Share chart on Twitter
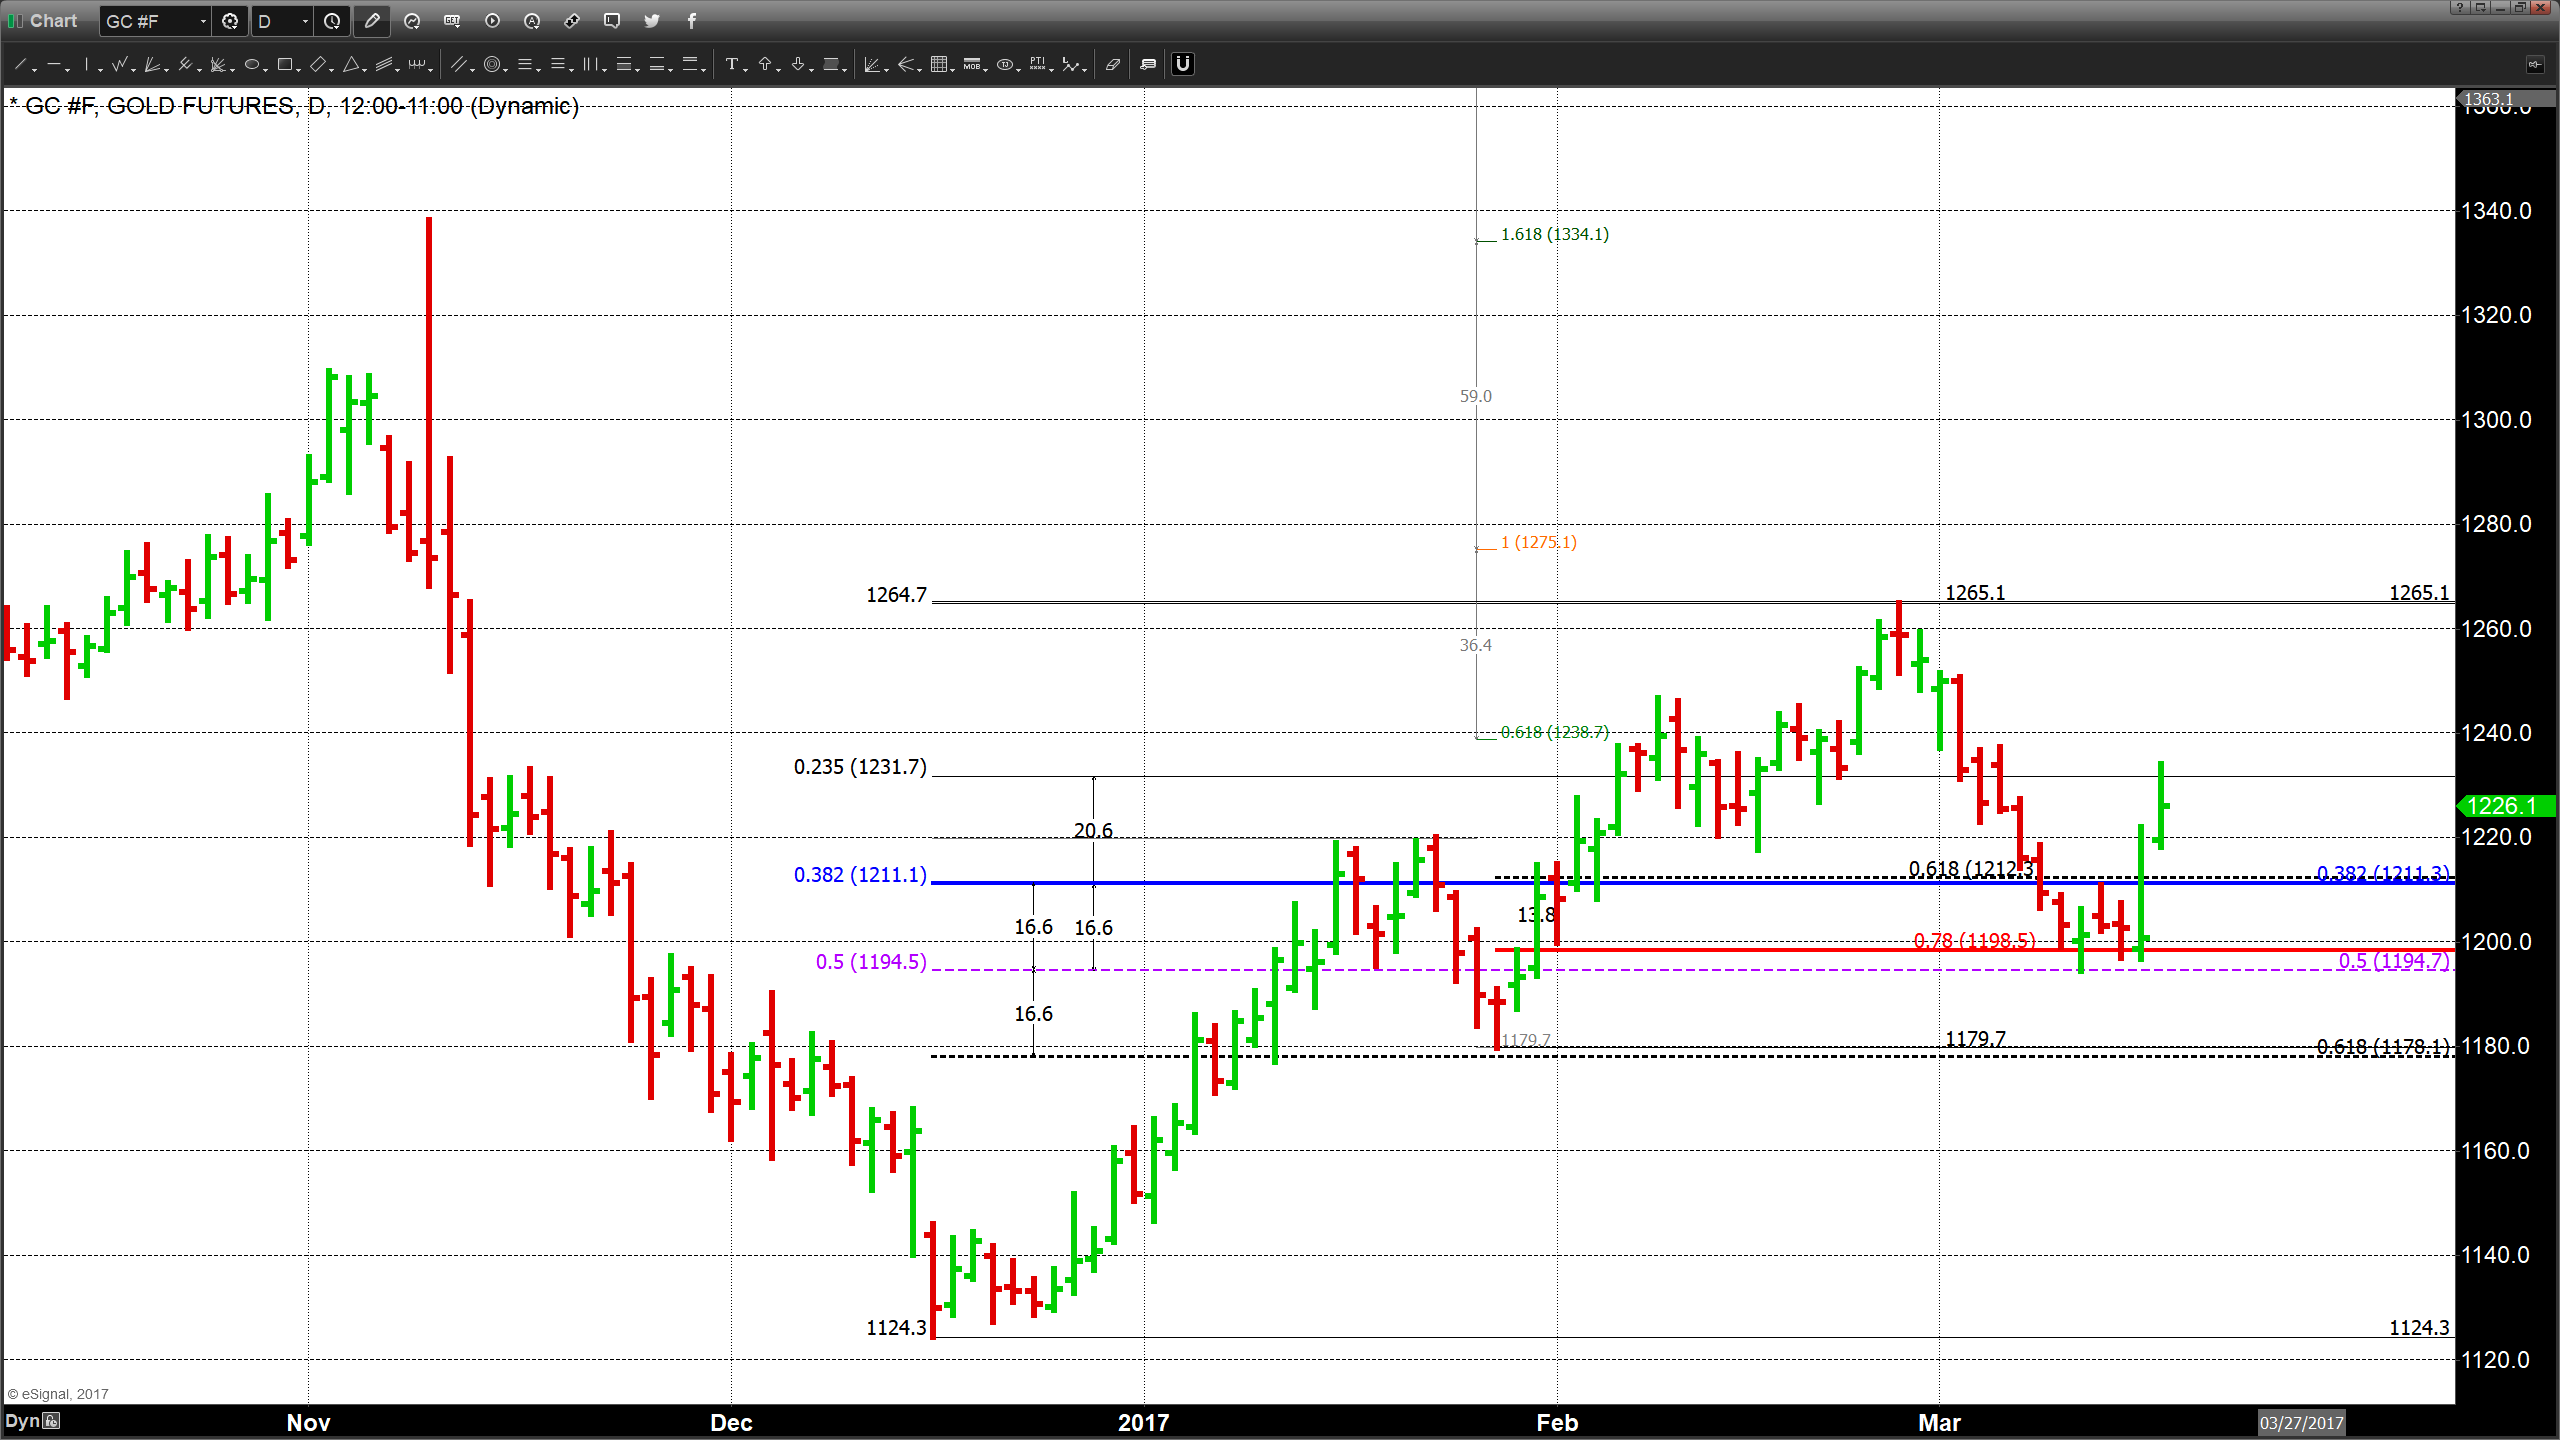The width and height of the screenshot is (2560, 1440). 652,21
